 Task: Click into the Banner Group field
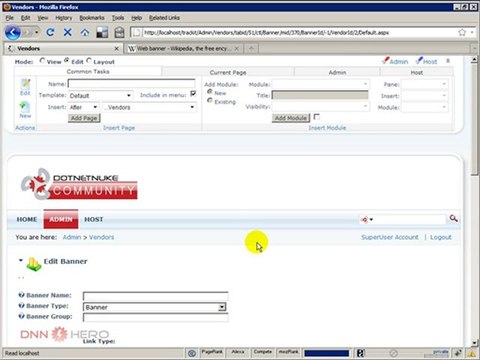tap(155, 317)
